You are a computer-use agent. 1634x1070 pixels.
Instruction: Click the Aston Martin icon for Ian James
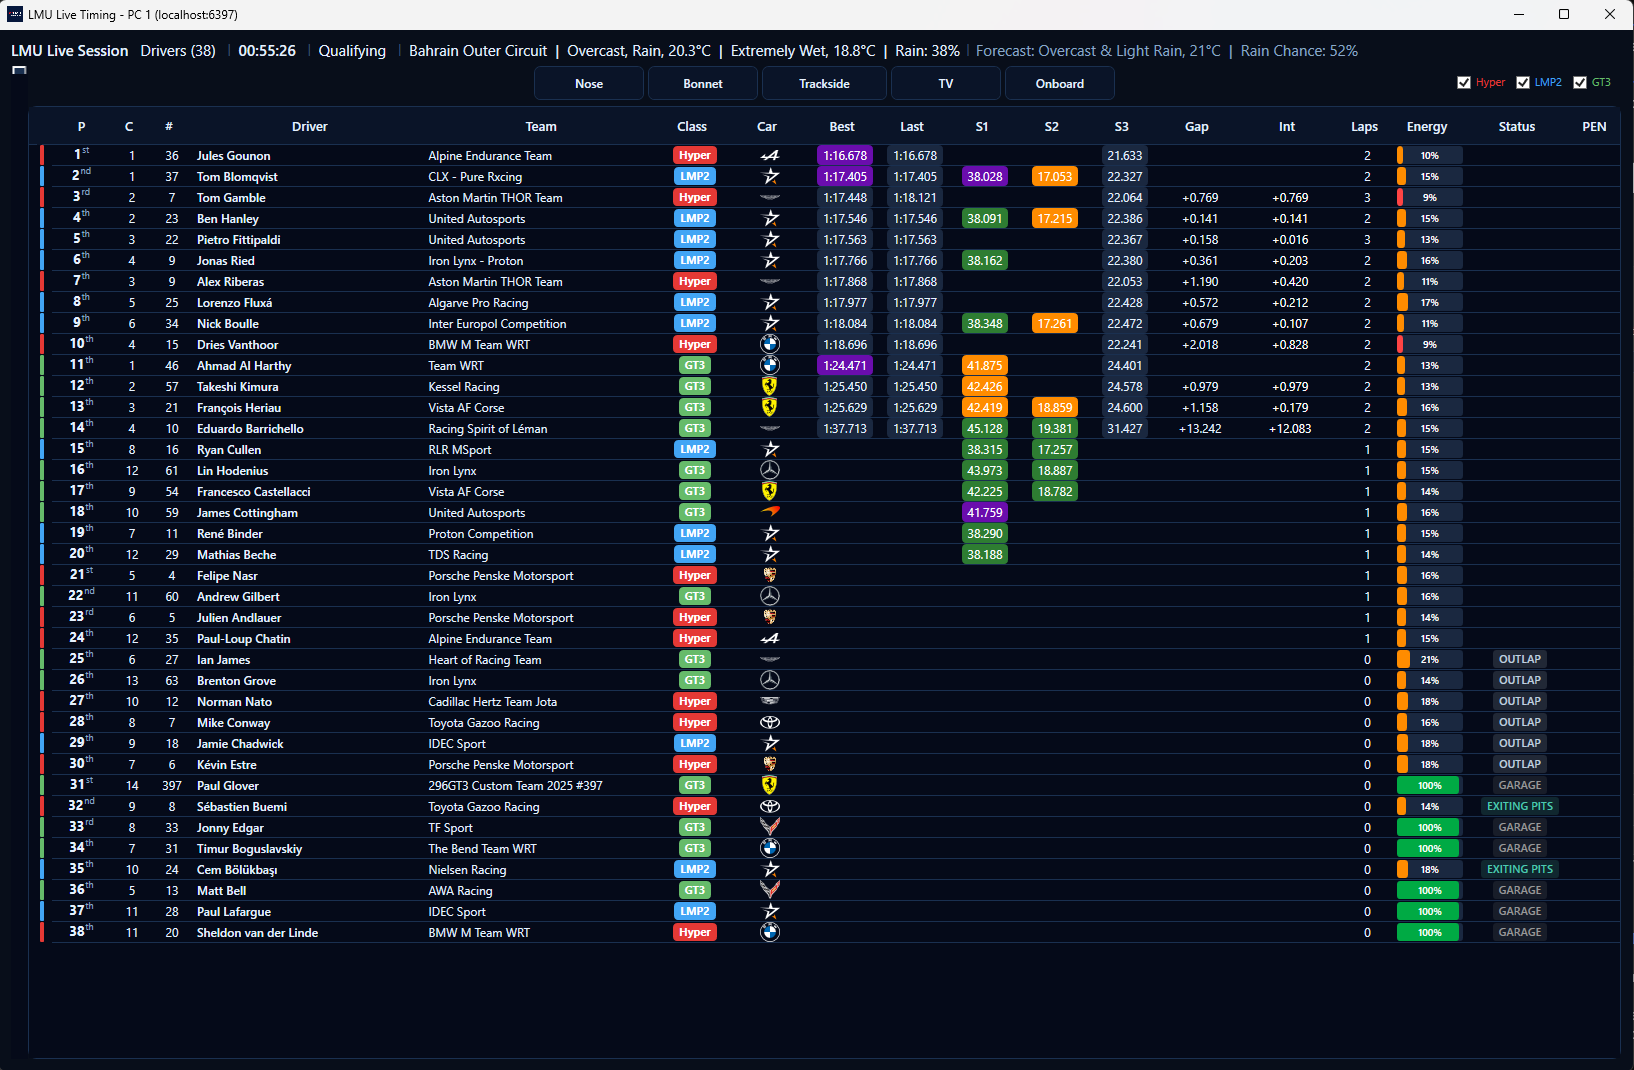(x=770, y=660)
